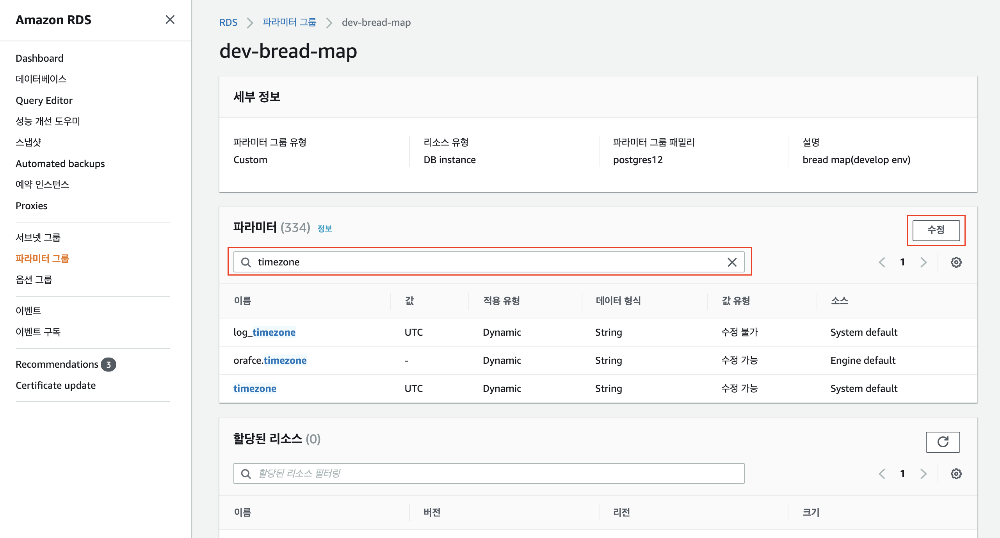The height and width of the screenshot is (538, 1000).
Task: Open 이벤트 in sidebar
Action: coord(28,310)
